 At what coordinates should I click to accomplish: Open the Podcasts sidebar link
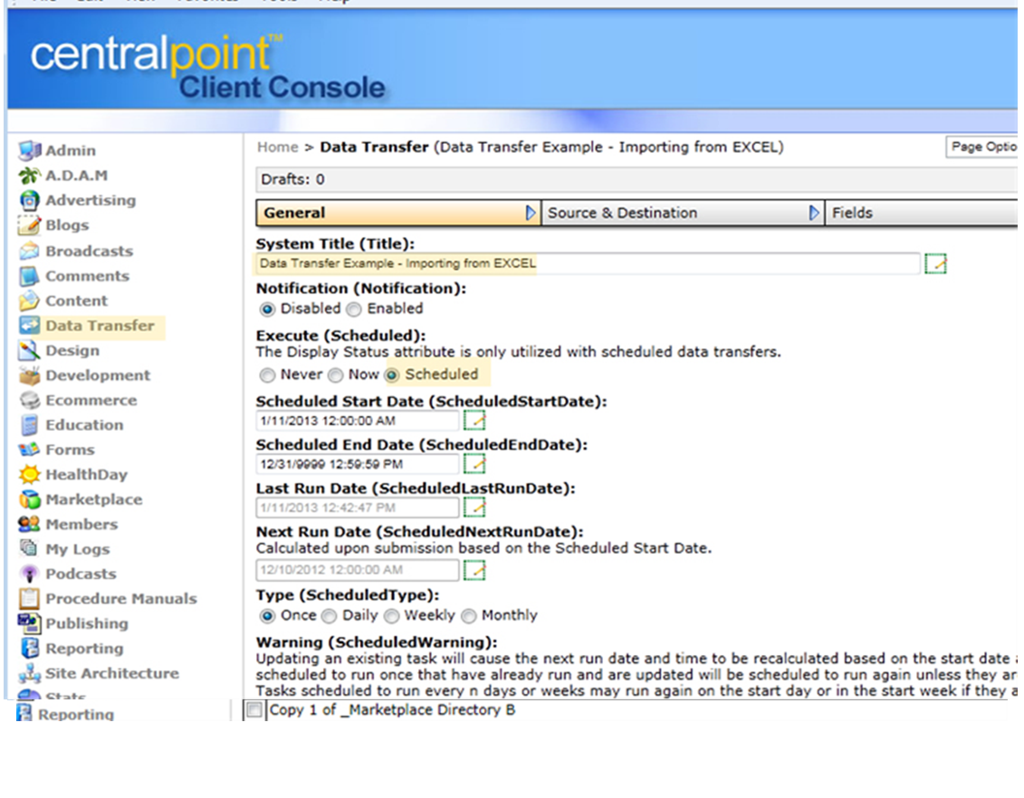80,574
